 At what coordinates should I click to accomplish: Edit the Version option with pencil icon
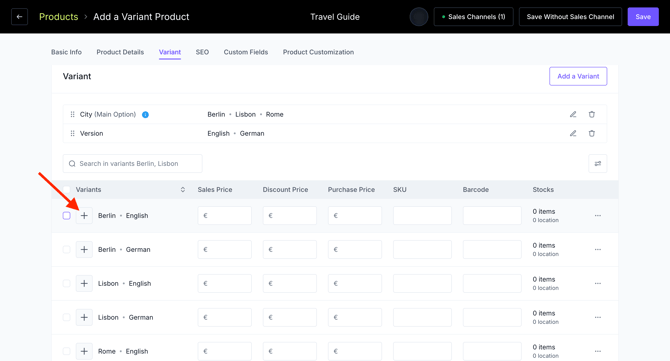(x=573, y=133)
